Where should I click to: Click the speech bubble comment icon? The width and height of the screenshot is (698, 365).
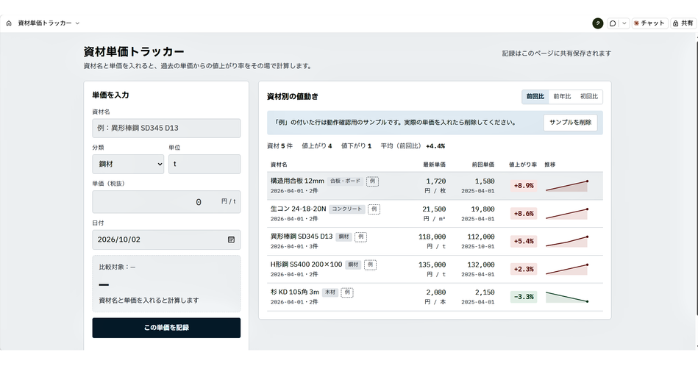click(613, 23)
